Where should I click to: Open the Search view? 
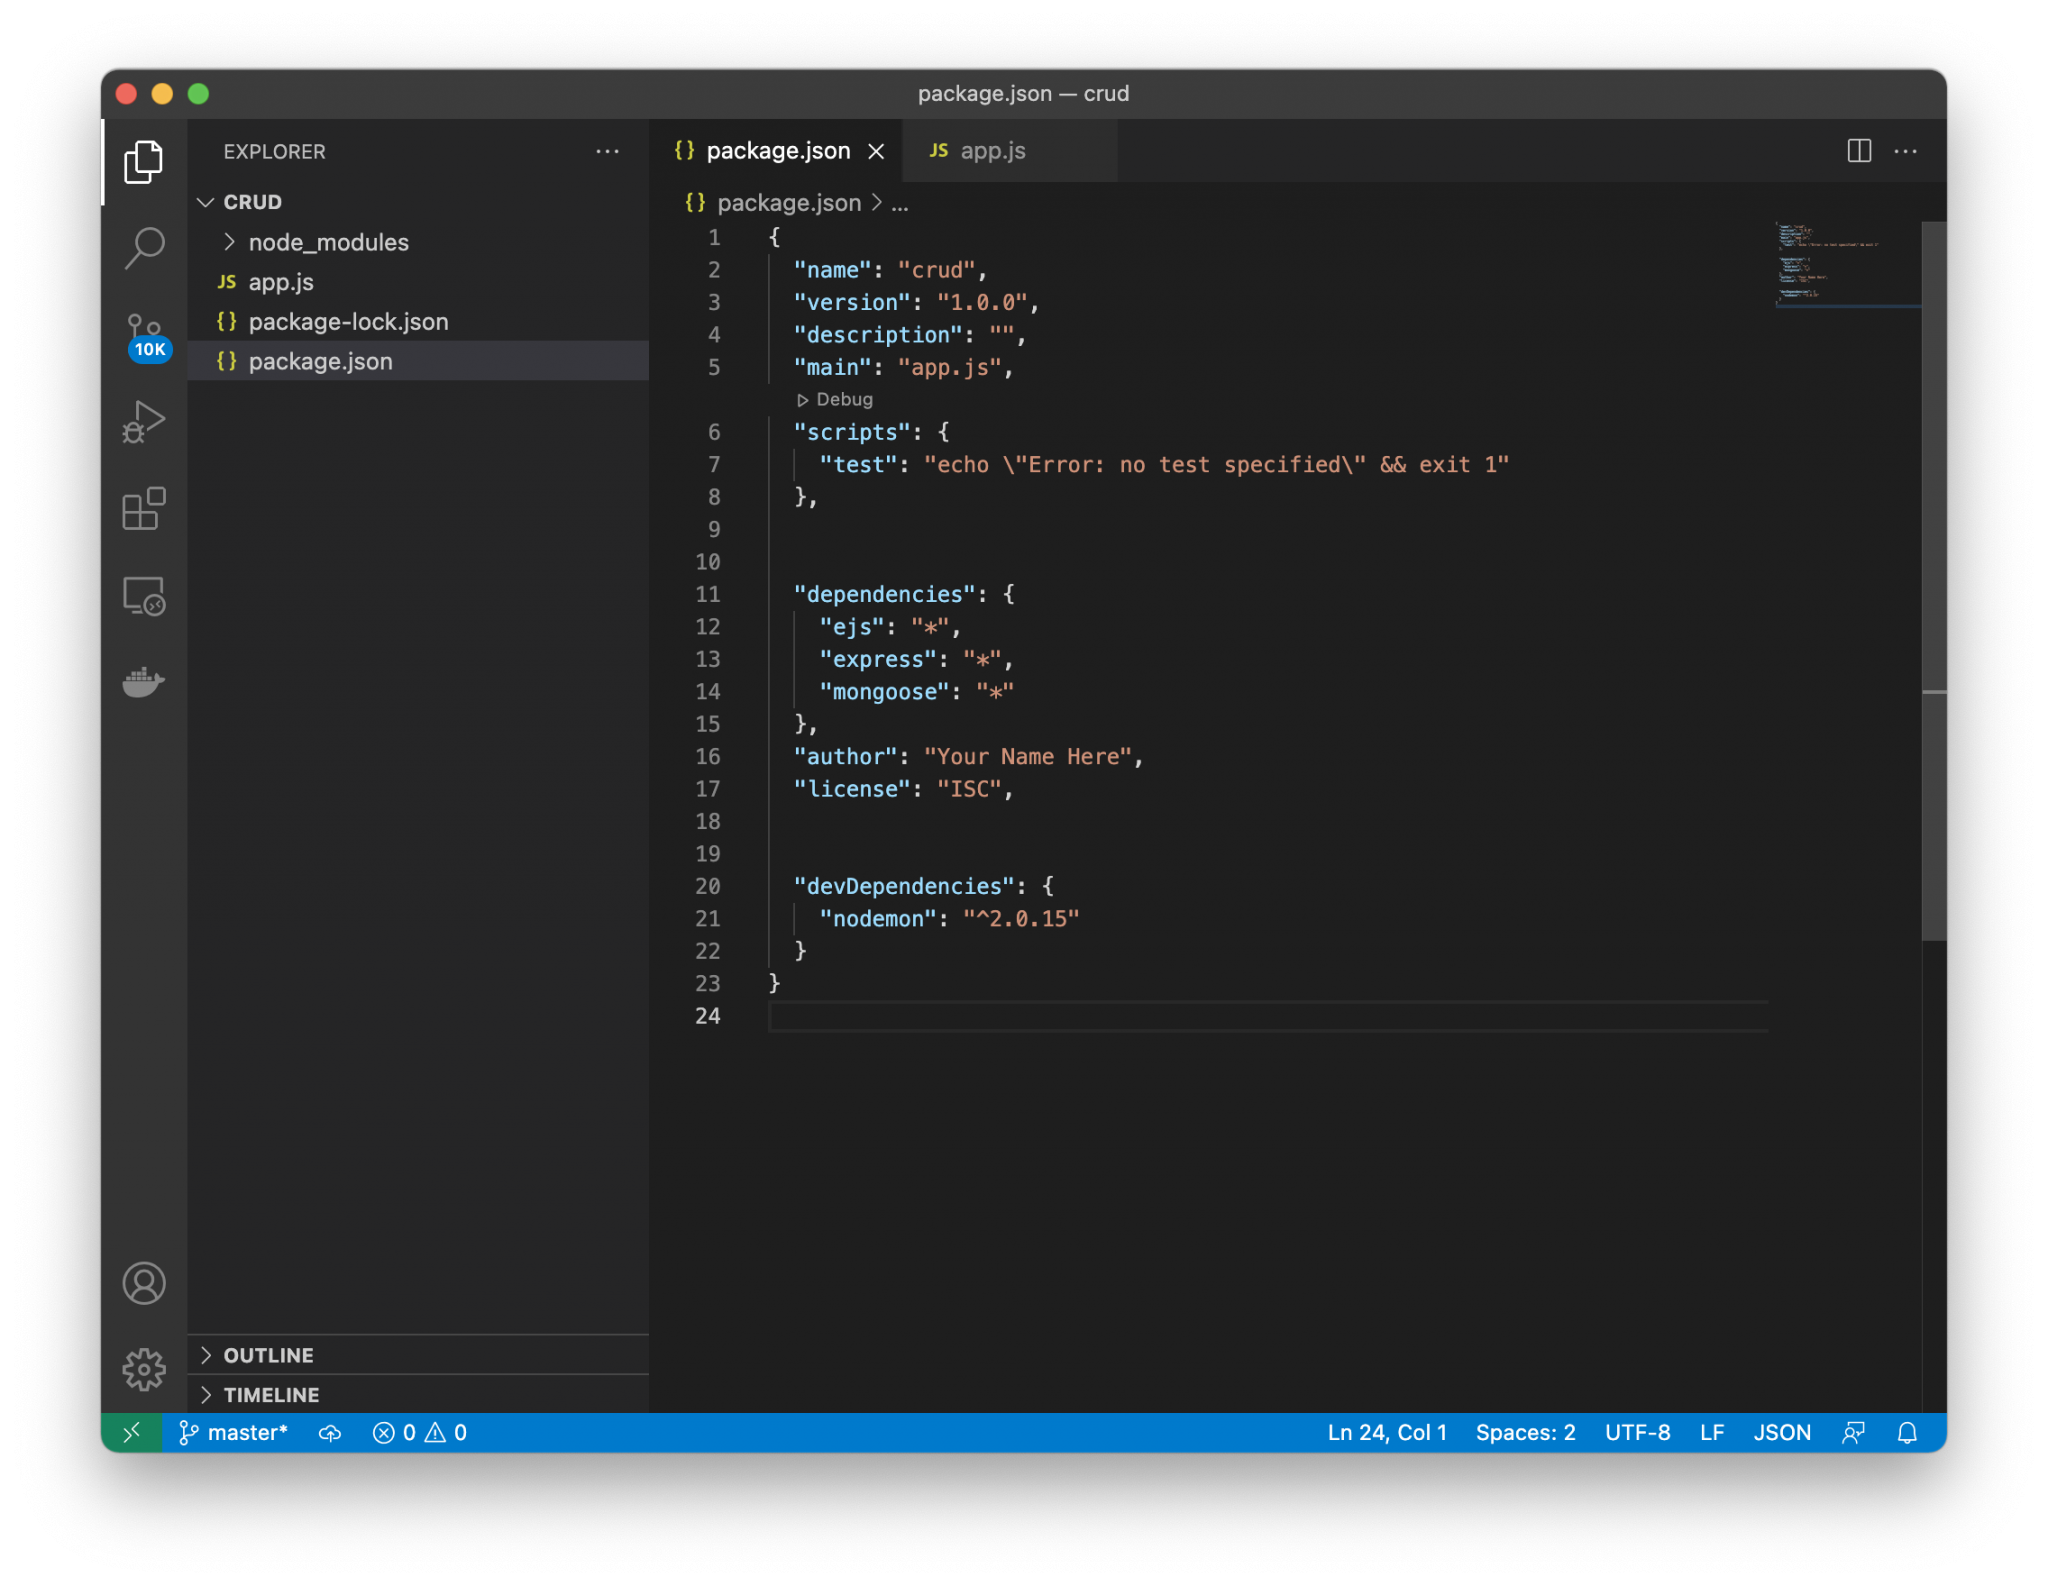tap(144, 246)
